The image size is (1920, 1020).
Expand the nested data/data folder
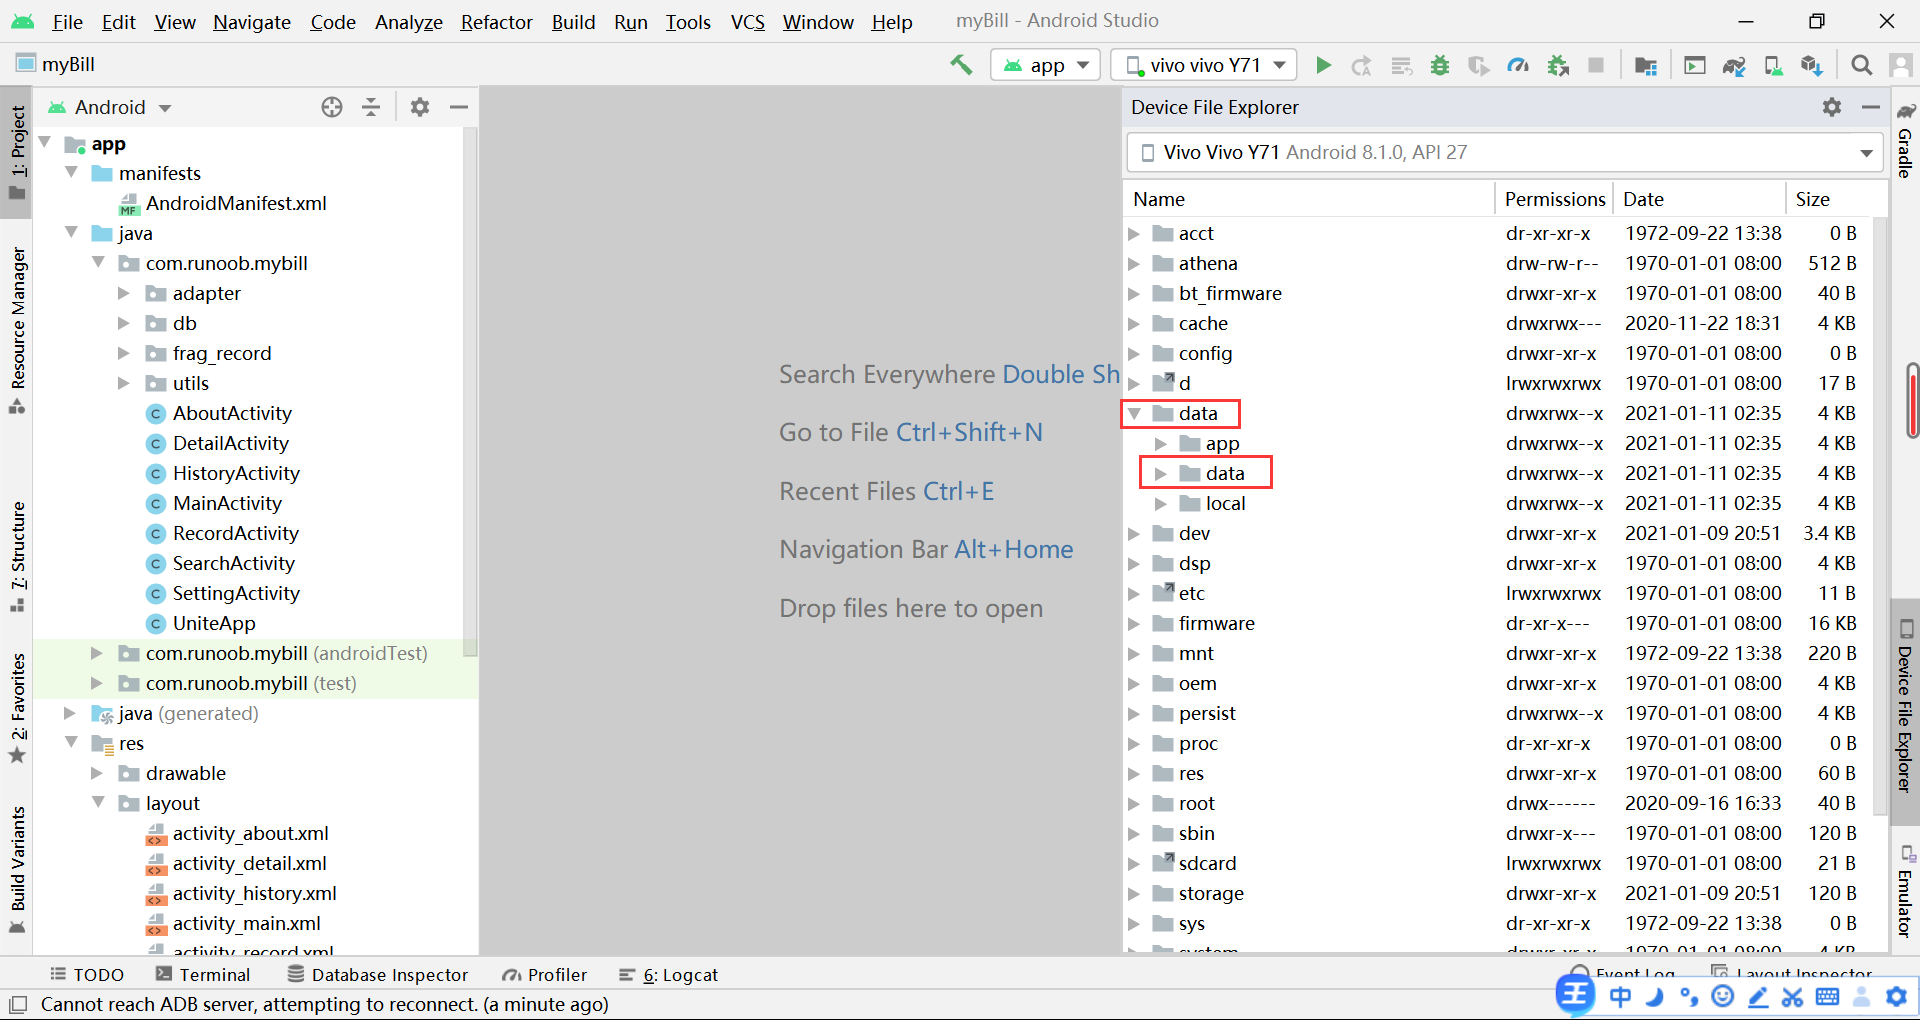pos(1161,473)
